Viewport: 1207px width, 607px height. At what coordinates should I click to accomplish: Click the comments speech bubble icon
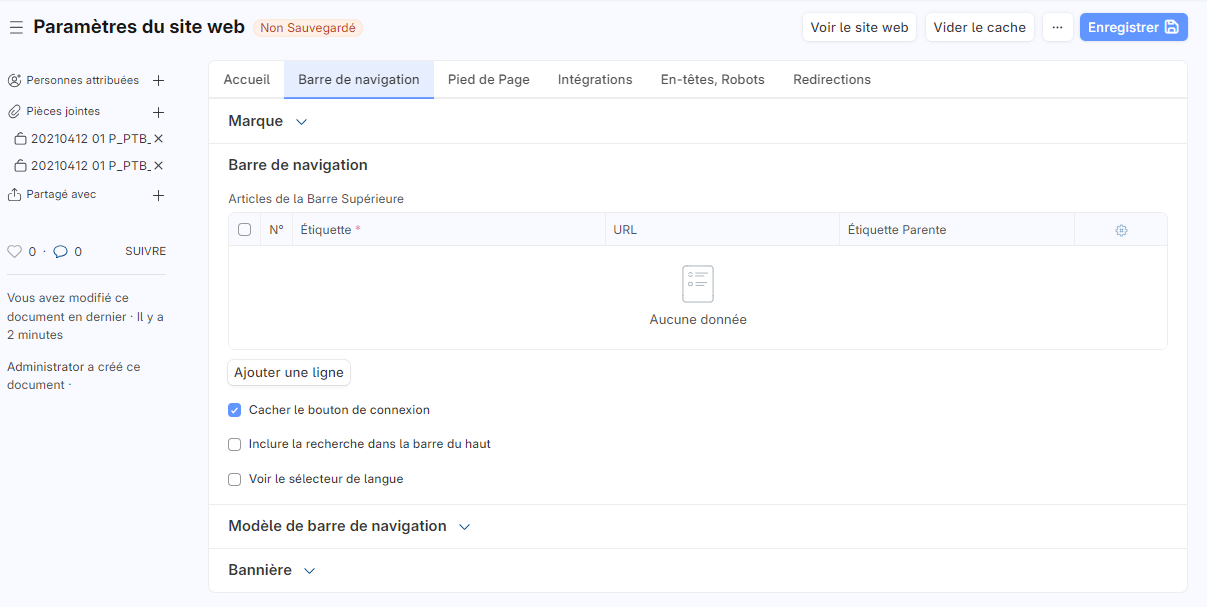click(x=60, y=252)
